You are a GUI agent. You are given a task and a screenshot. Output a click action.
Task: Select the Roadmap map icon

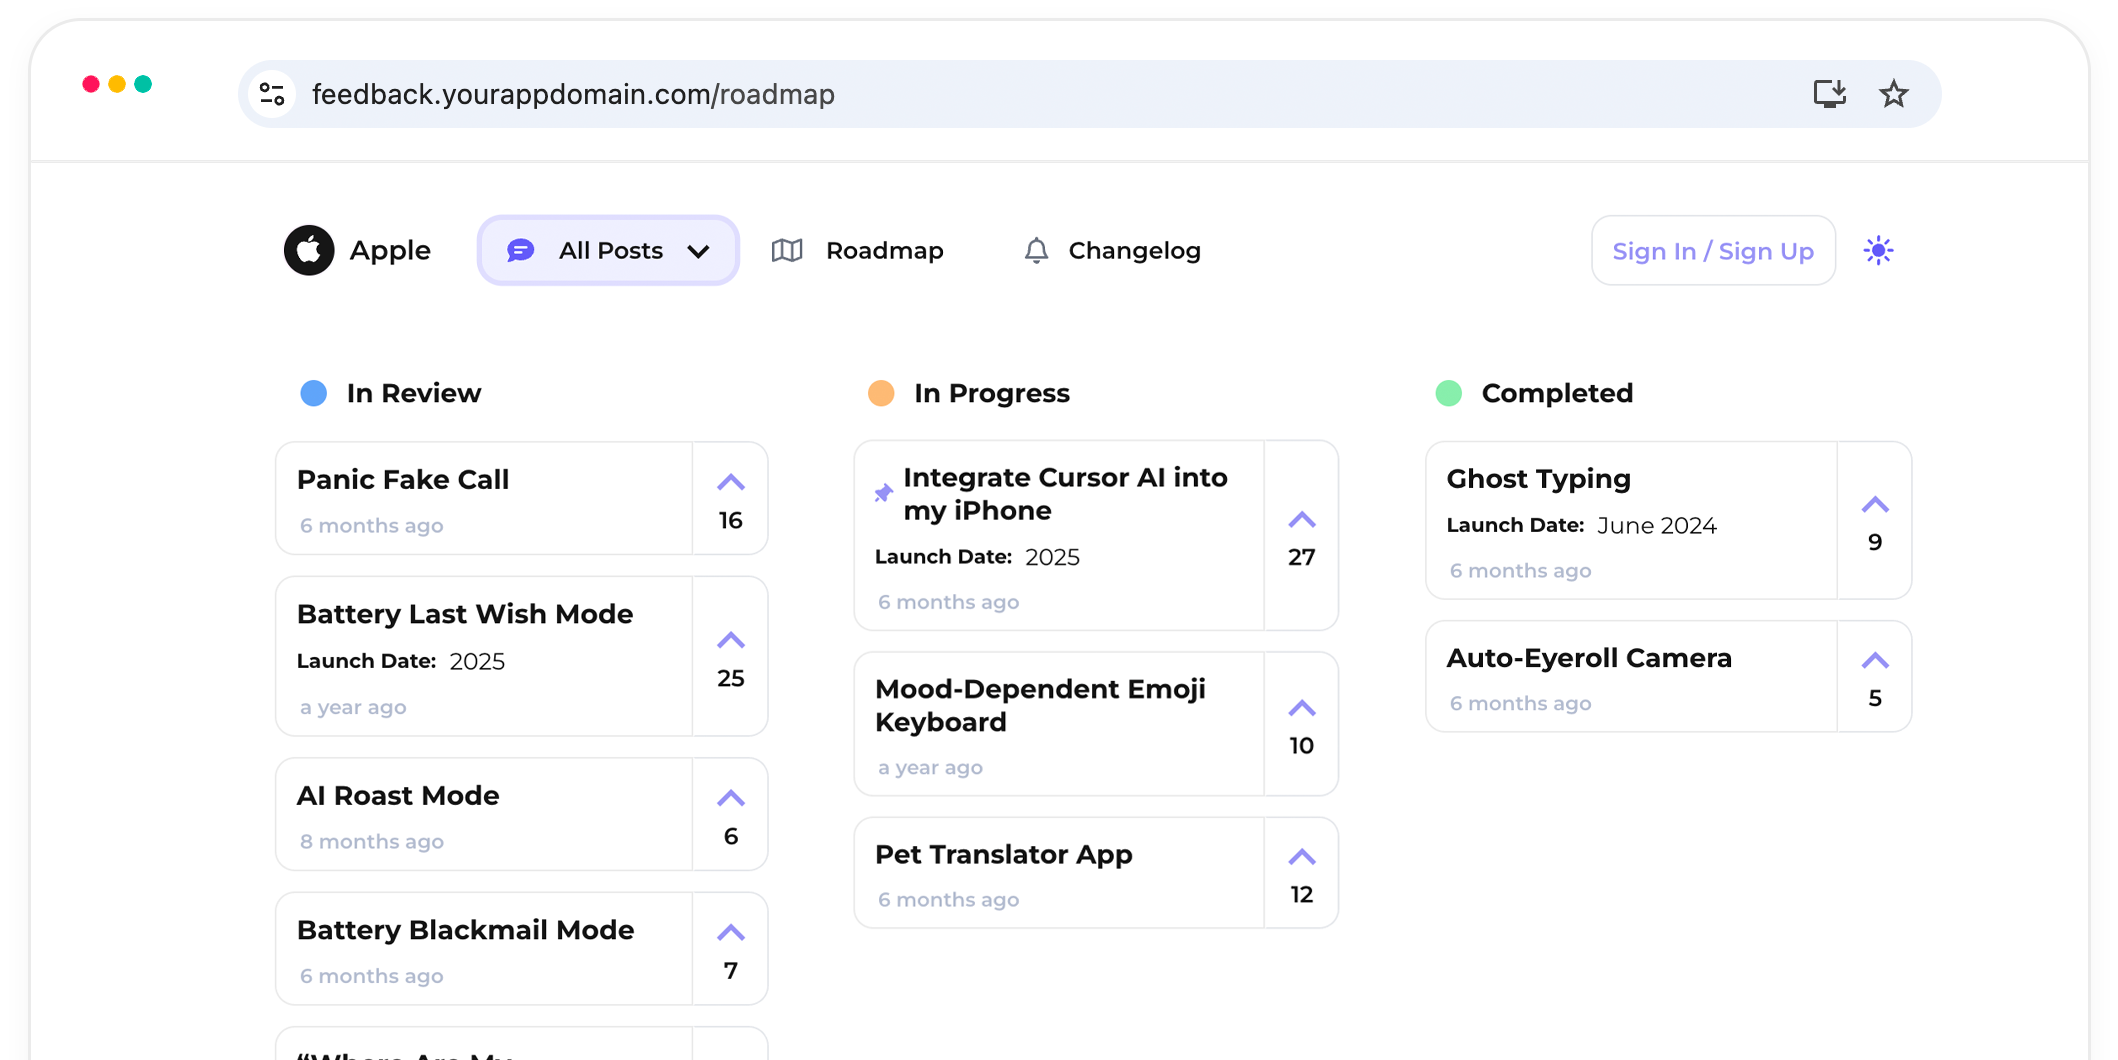tap(788, 250)
